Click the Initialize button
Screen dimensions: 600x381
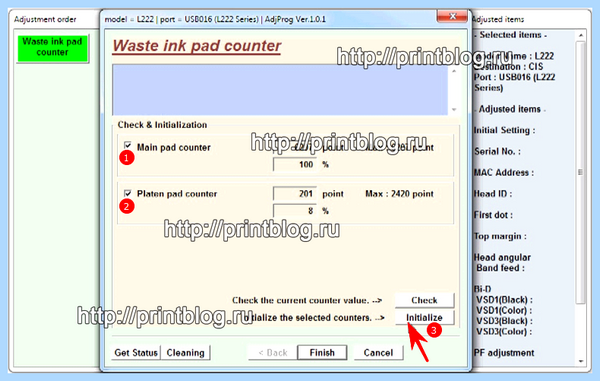[424, 318]
